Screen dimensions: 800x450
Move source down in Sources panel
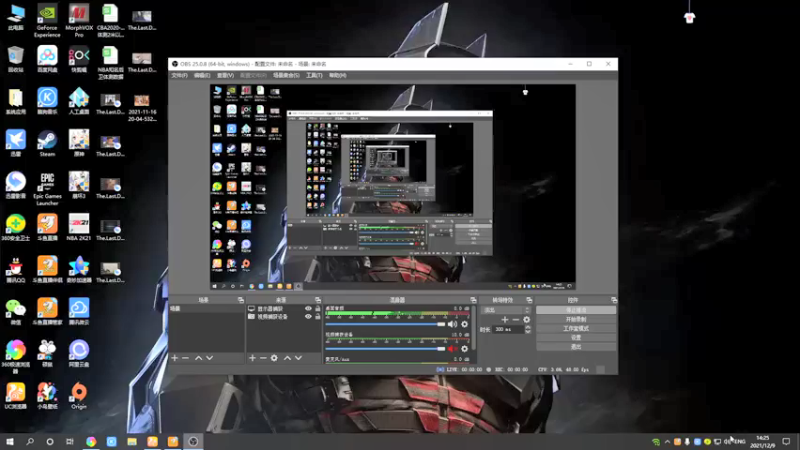(298, 358)
